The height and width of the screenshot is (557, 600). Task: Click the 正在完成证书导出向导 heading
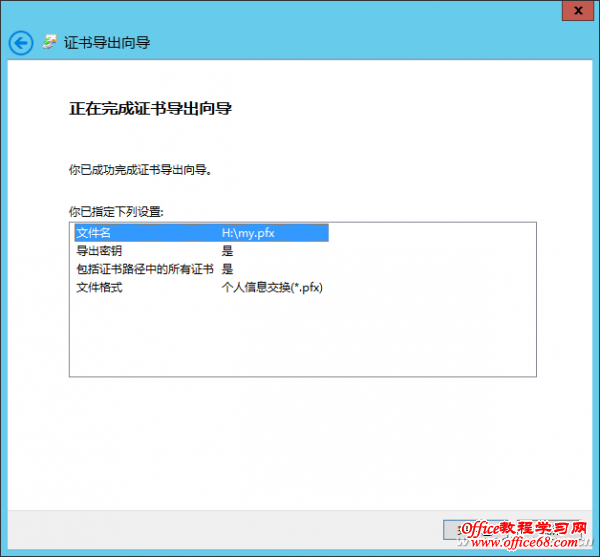(x=150, y=108)
